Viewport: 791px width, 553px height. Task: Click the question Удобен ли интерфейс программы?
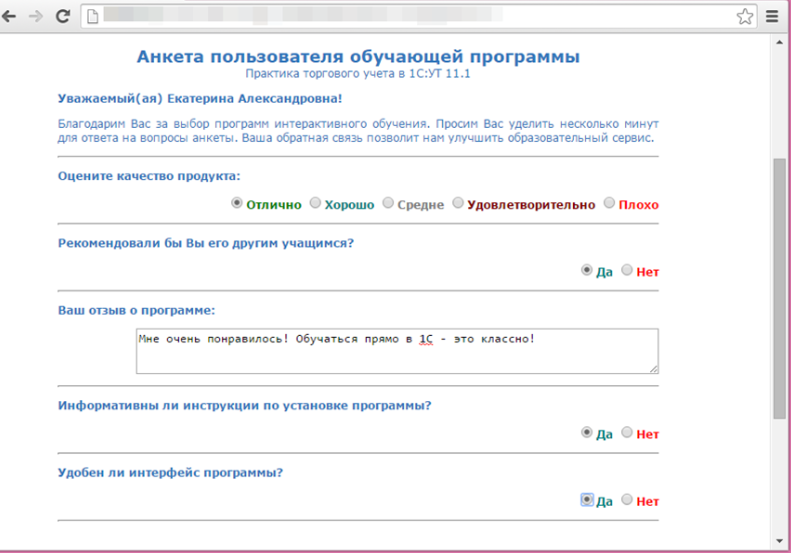pyautogui.click(x=170, y=473)
